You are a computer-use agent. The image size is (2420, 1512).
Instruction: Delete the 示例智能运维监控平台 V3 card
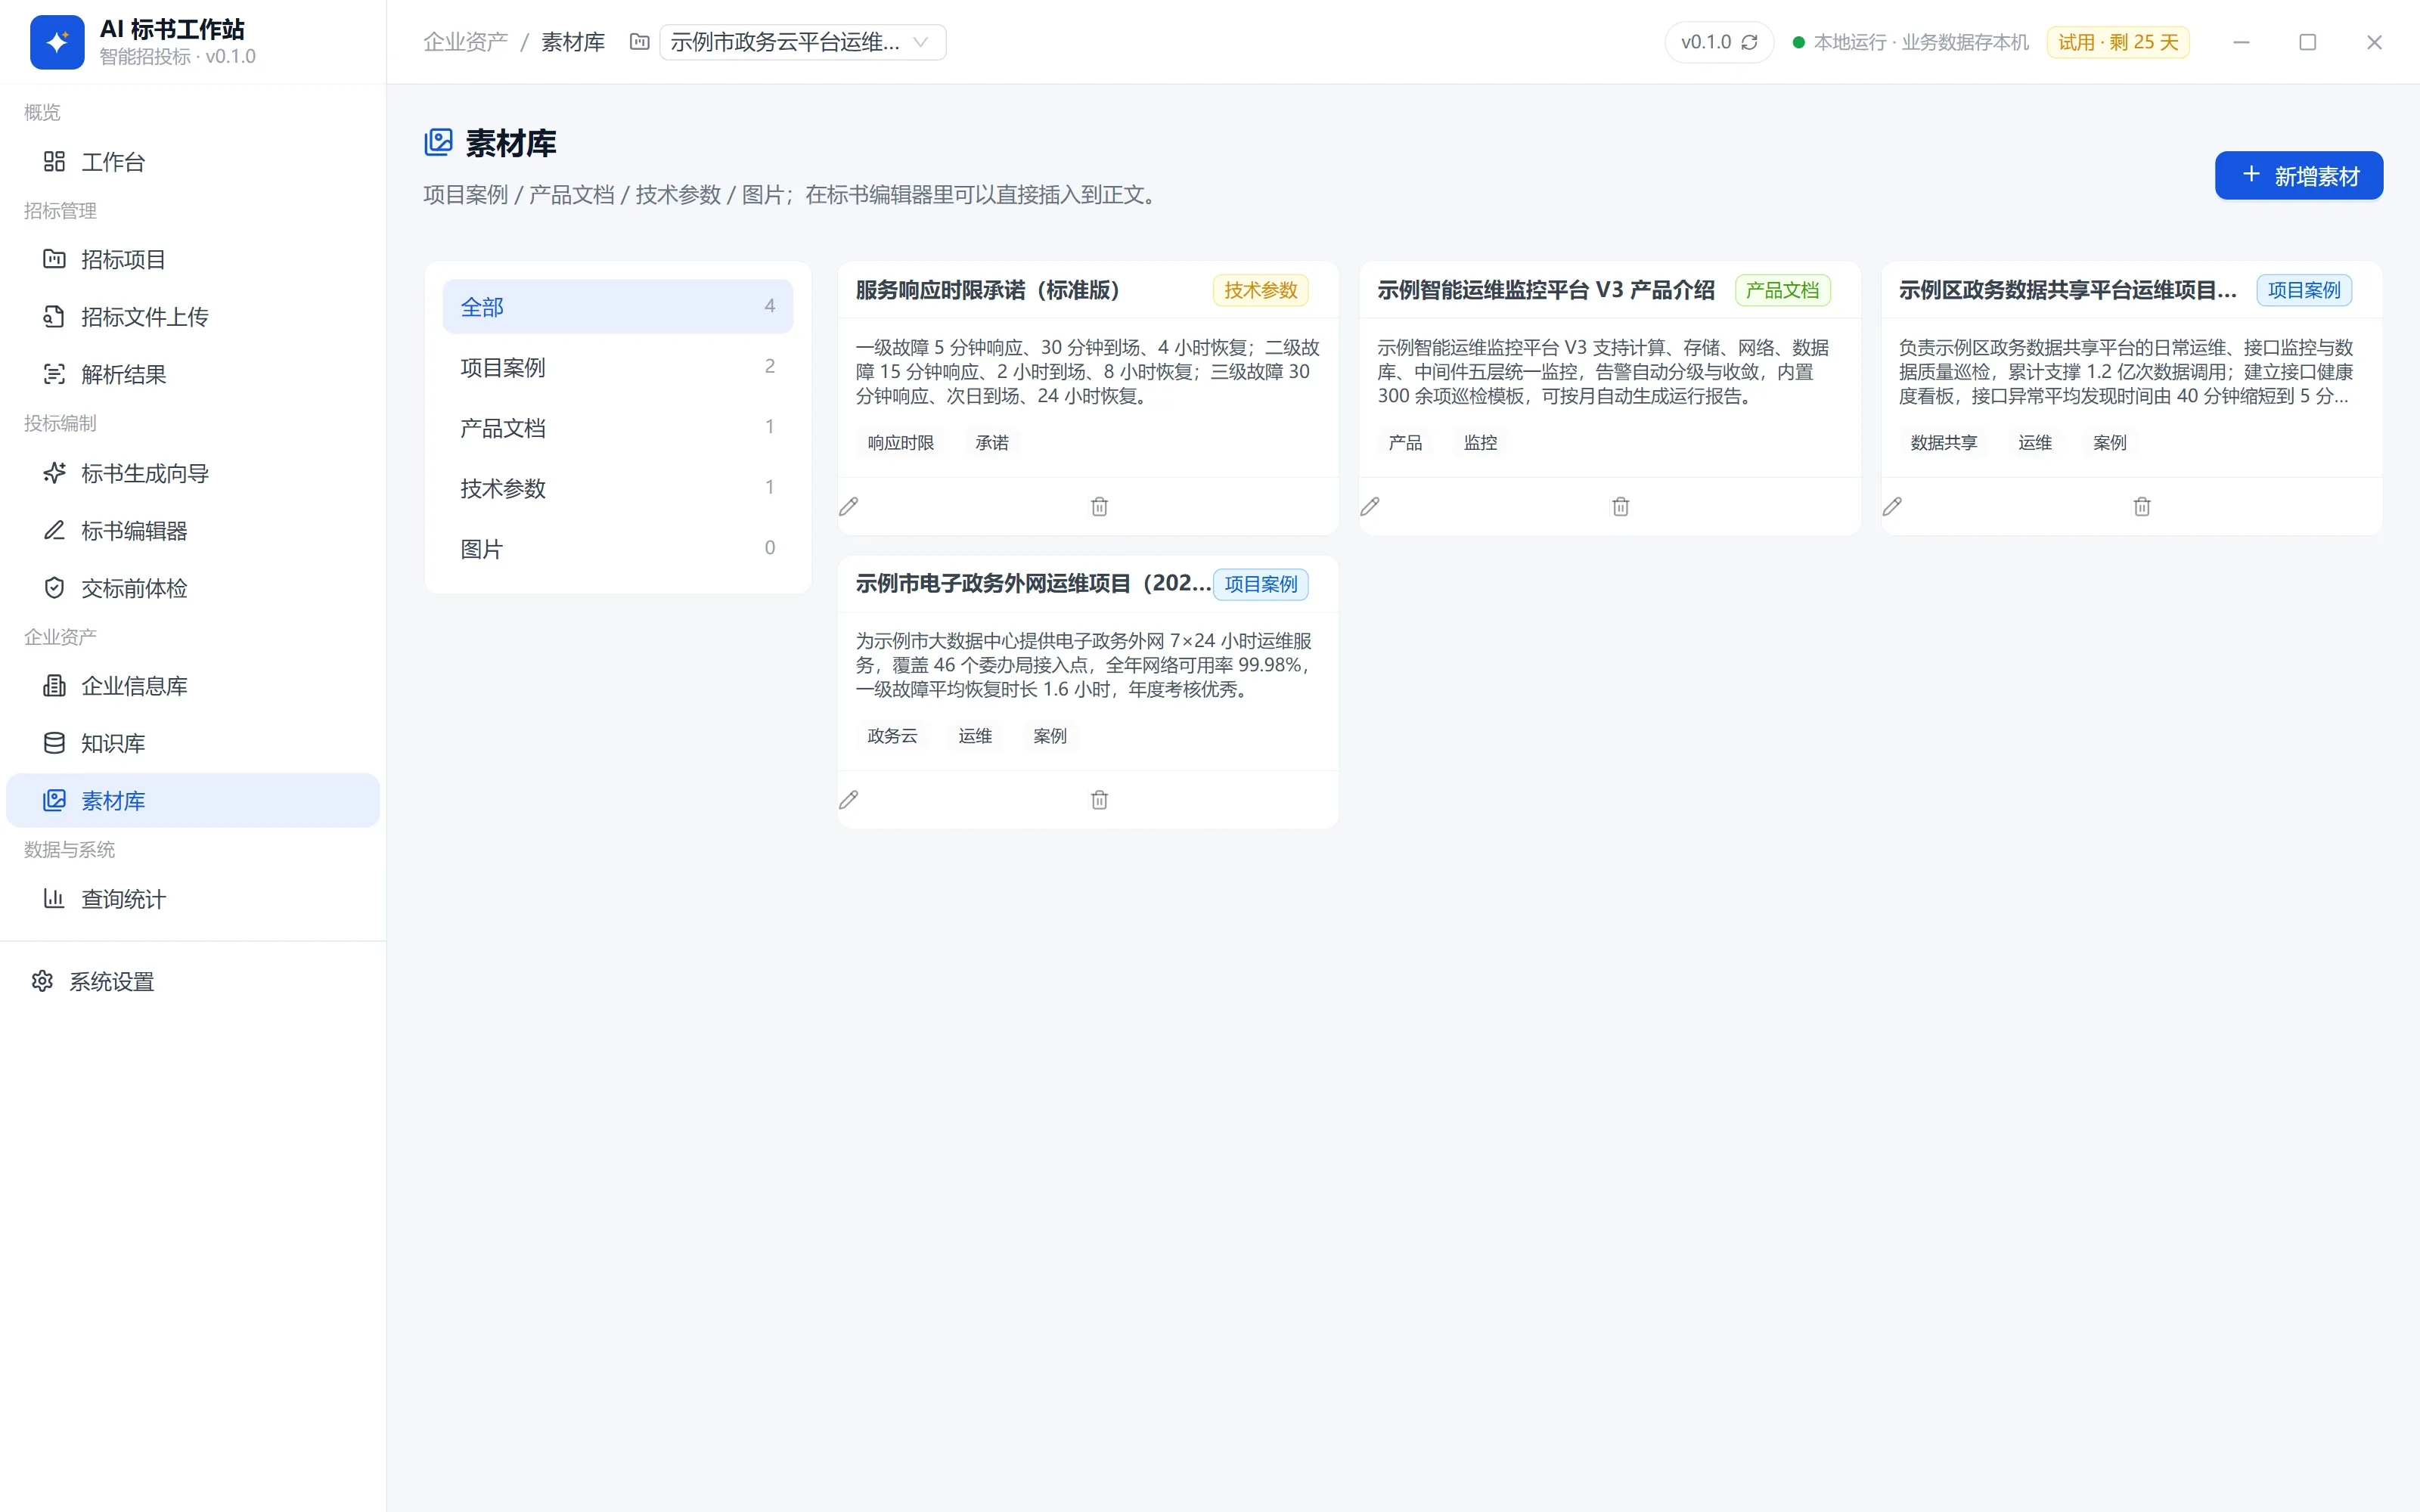point(1621,506)
